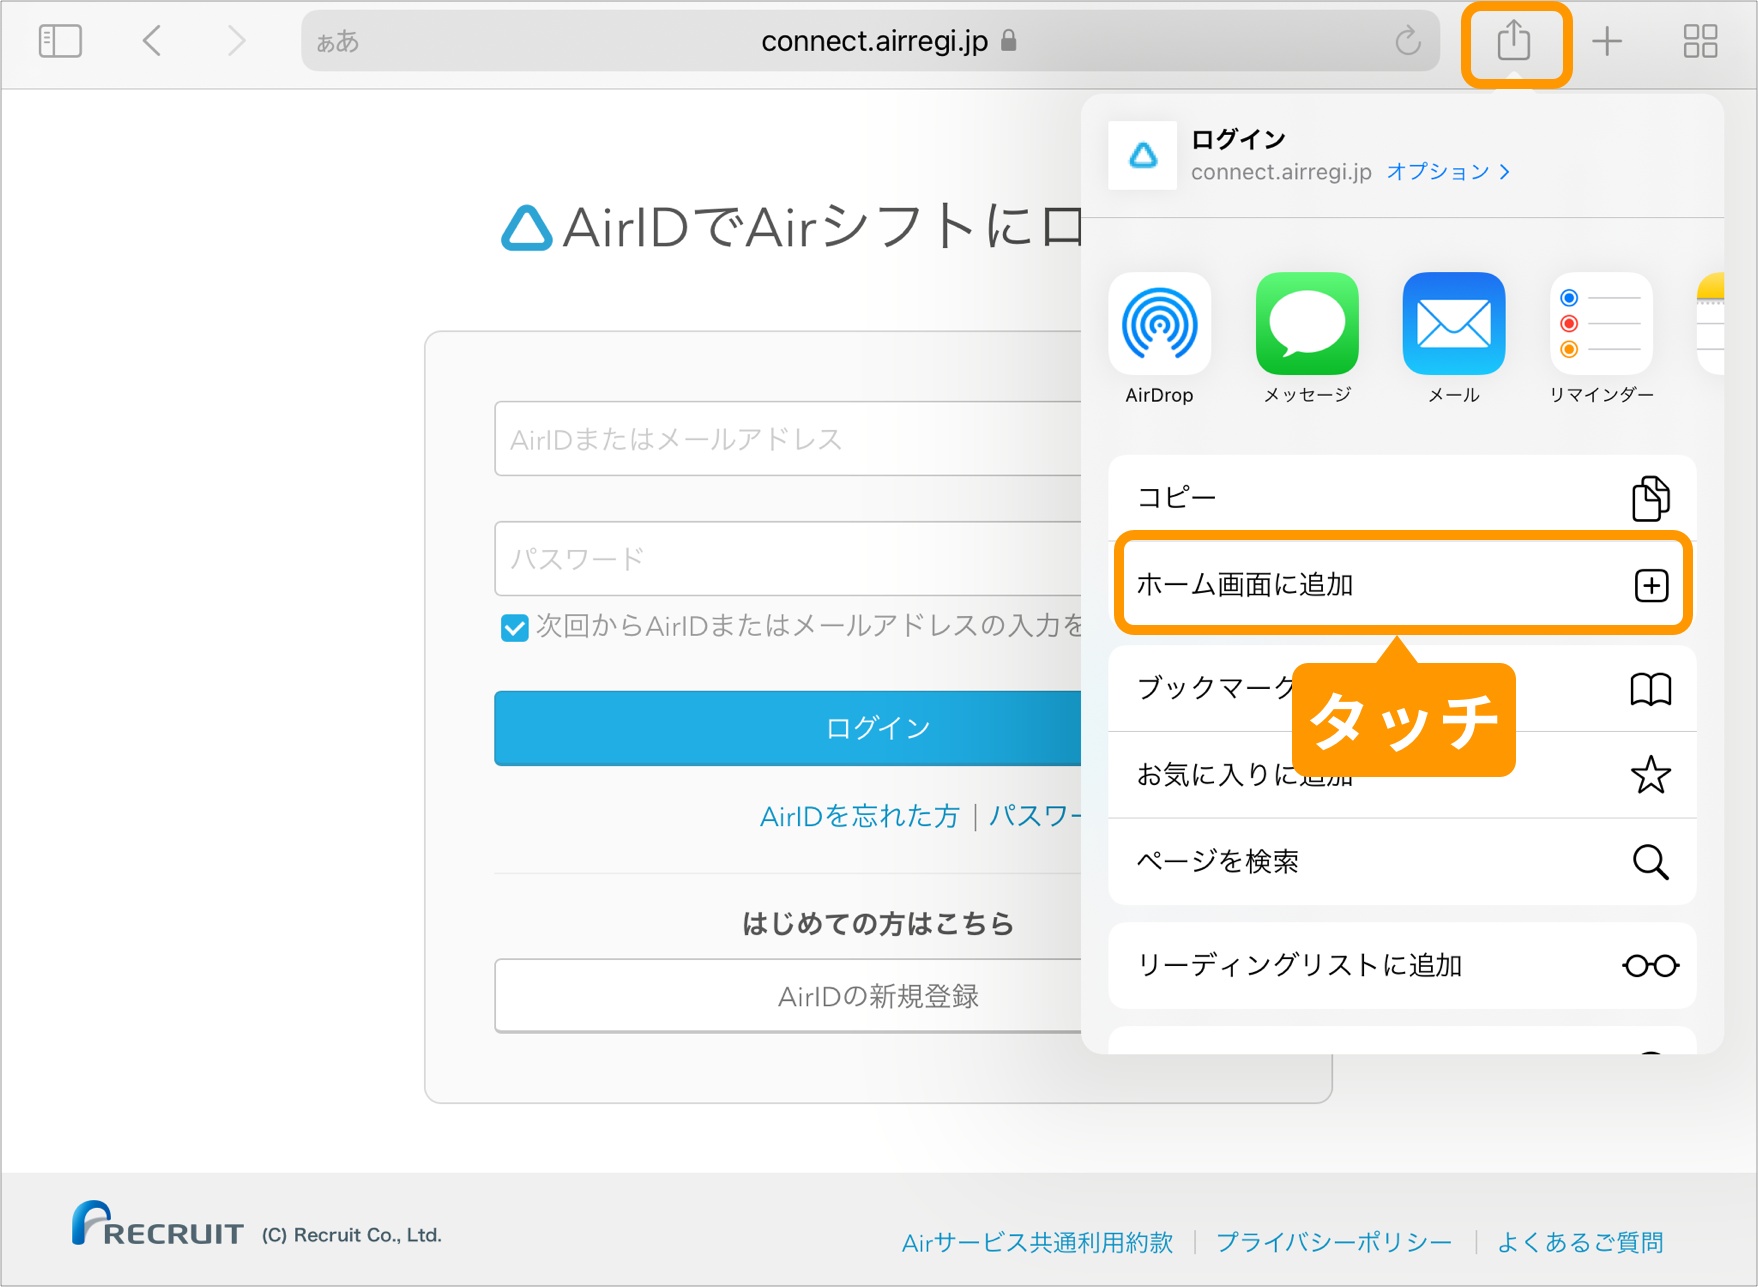Reload the connect.airregi.jp page
The height and width of the screenshot is (1287, 1758).
pos(1408,41)
